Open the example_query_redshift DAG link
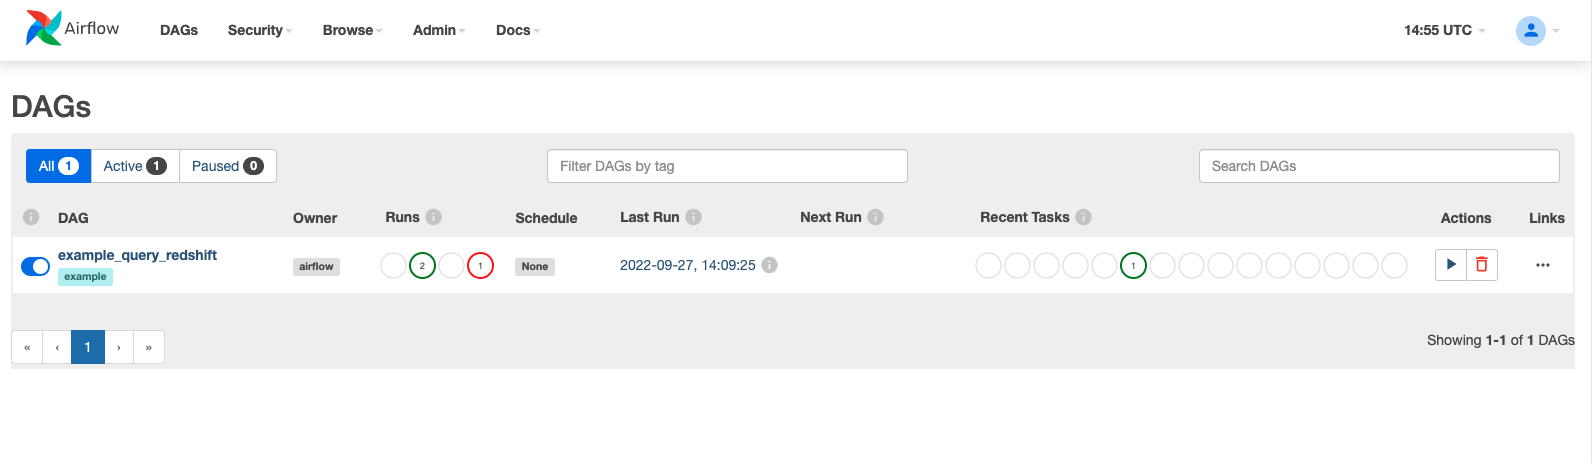The height and width of the screenshot is (463, 1592). [137, 255]
